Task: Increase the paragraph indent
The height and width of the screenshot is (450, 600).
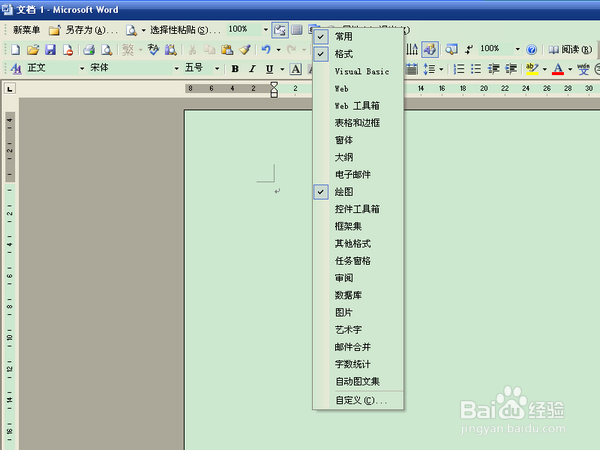Action: click(511, 69)
